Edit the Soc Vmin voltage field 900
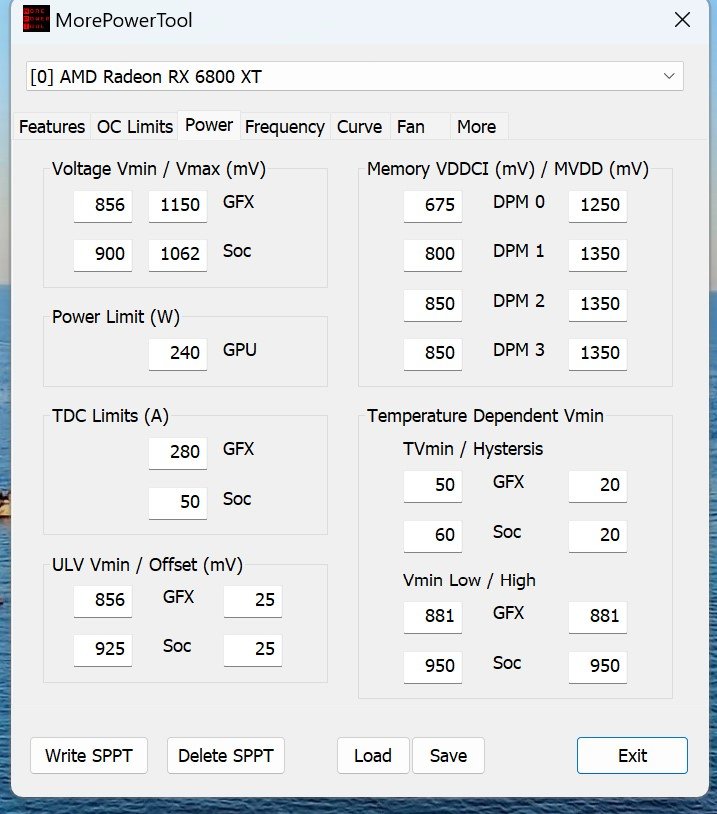 click(103, 254)
